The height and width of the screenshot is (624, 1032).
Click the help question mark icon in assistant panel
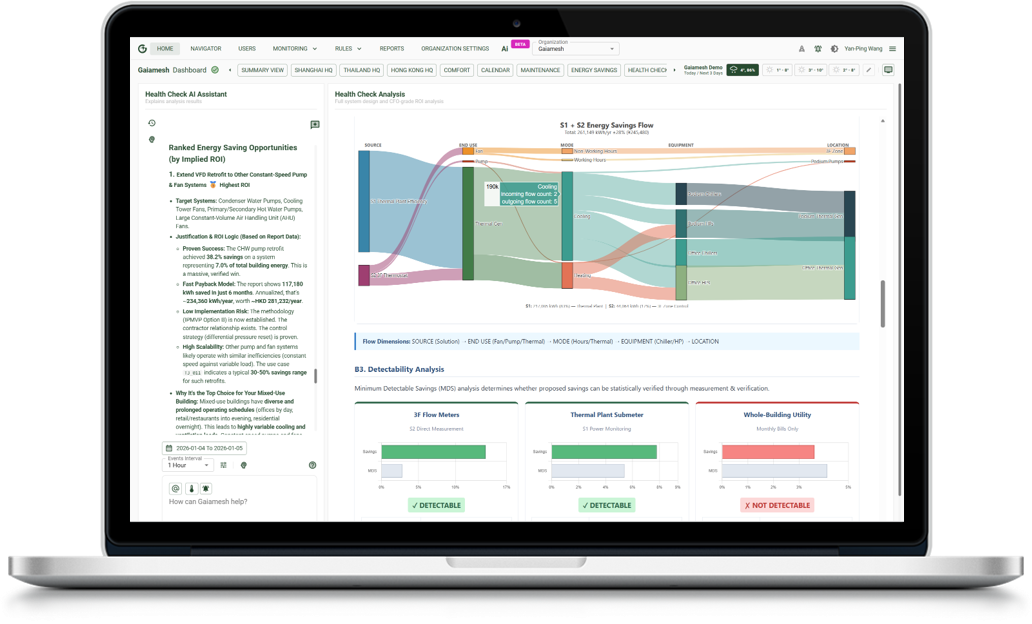pos(313,465)
